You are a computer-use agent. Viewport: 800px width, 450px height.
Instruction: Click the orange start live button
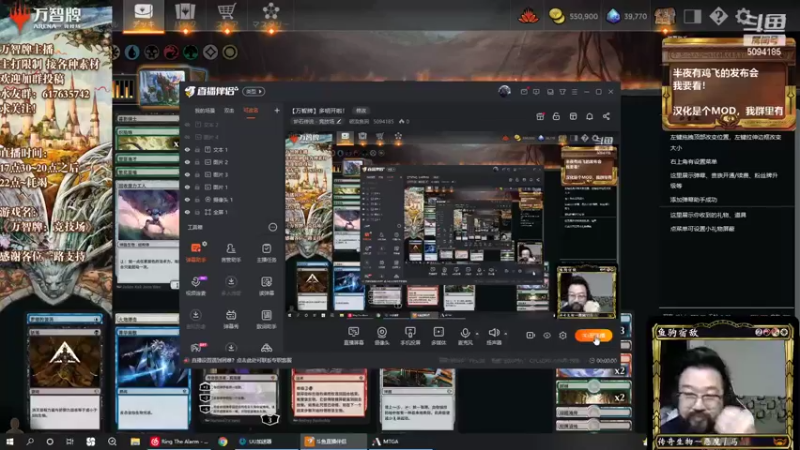(x=593, y=335)
